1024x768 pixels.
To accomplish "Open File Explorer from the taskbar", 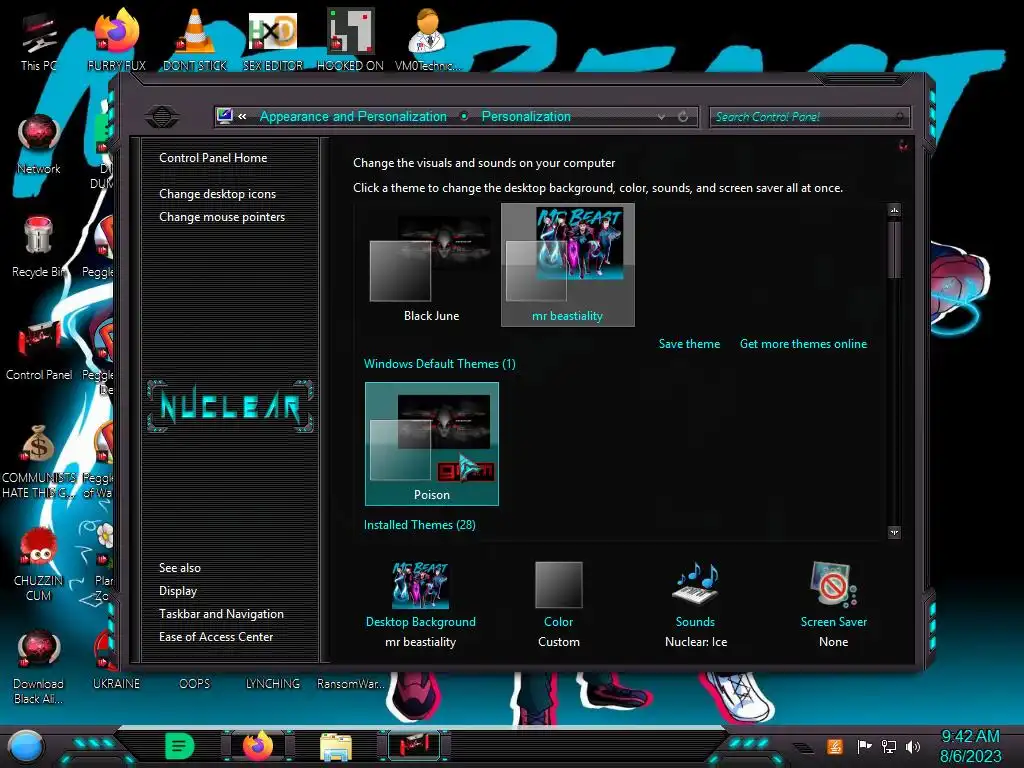I will coord(336,747).
